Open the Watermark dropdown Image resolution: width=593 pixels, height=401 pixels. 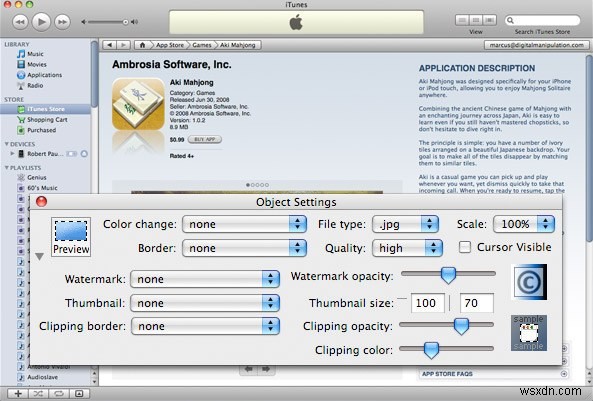point(205,279)
